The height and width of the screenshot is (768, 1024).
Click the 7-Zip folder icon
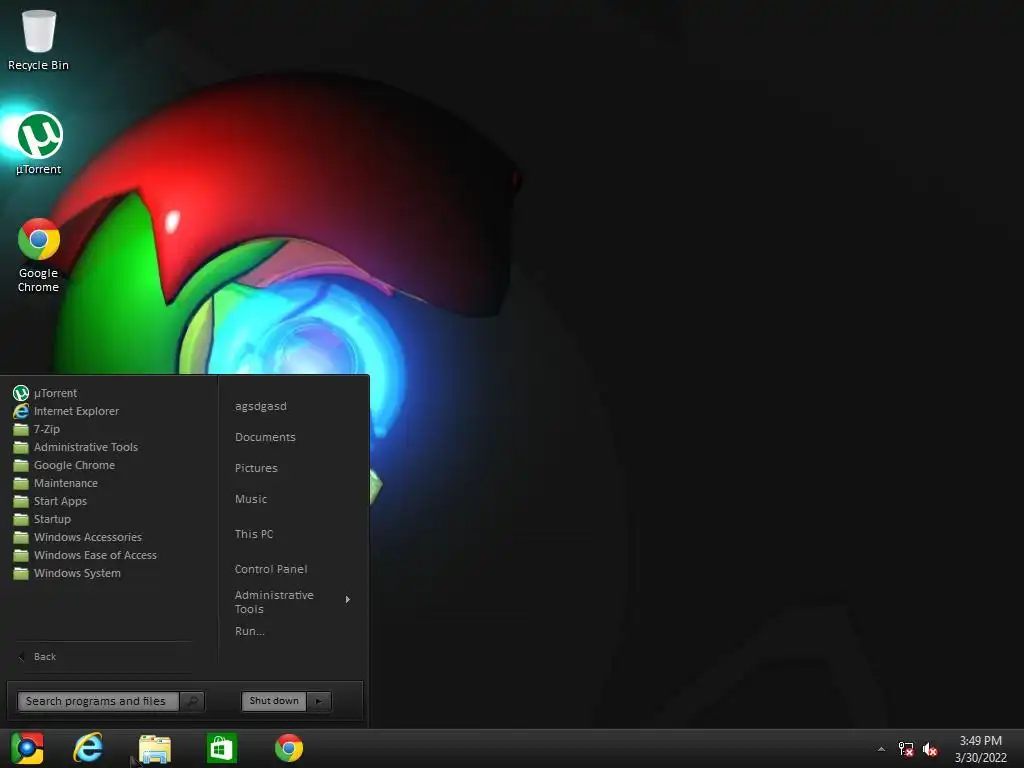[21, 429]
